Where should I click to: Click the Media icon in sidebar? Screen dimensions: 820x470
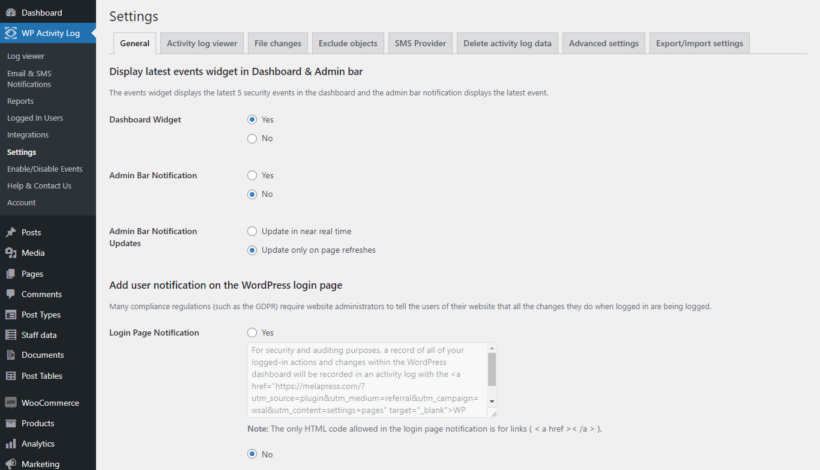pyautogui.click(x=10, y=253)
